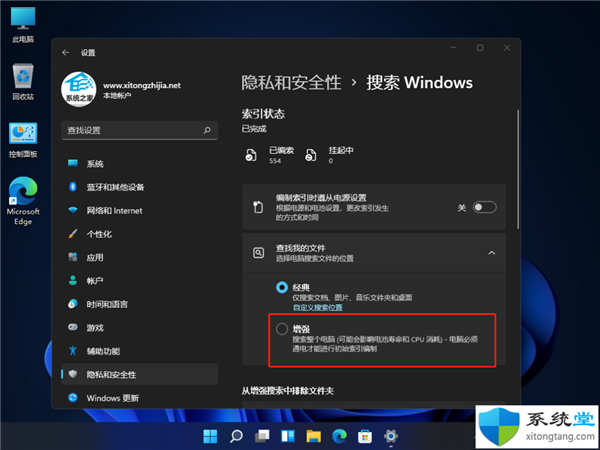This screenshot has width=600, height=450.
Task: Open the Windows Start button
Action: 210,436
